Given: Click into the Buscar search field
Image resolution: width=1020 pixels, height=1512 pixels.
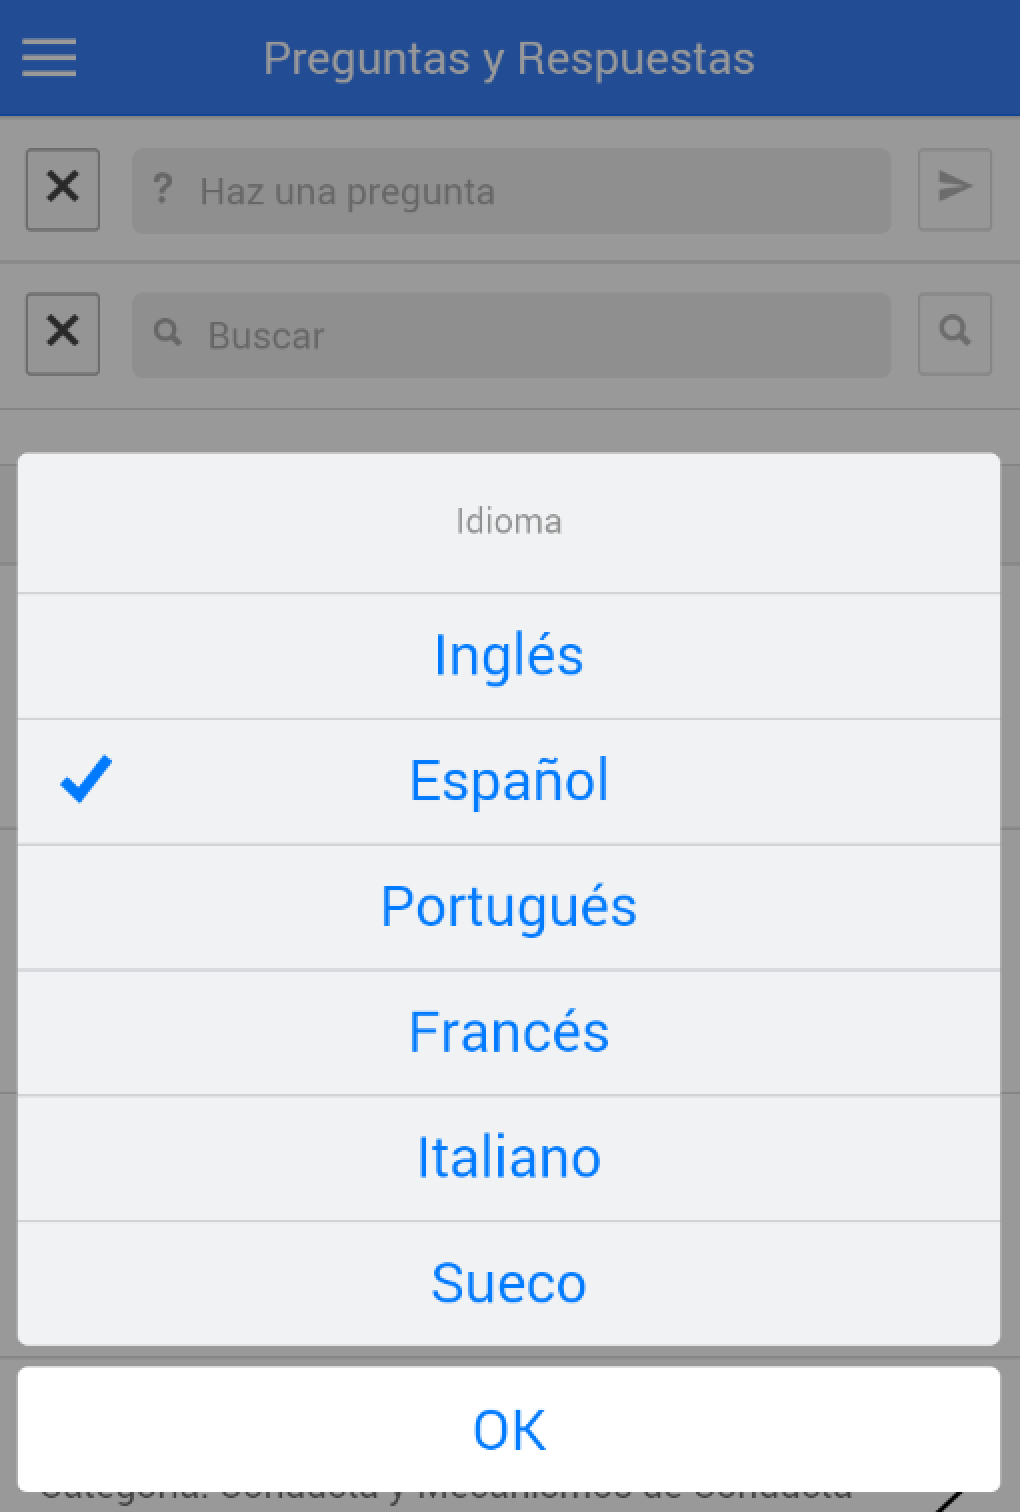Looking at the screenshot, I should (540, 335).
